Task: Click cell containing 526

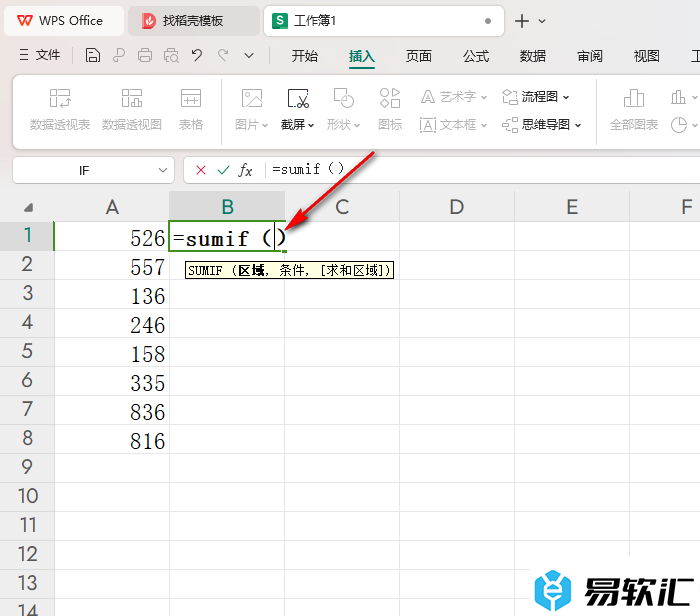Action: [x=112, y=236]
